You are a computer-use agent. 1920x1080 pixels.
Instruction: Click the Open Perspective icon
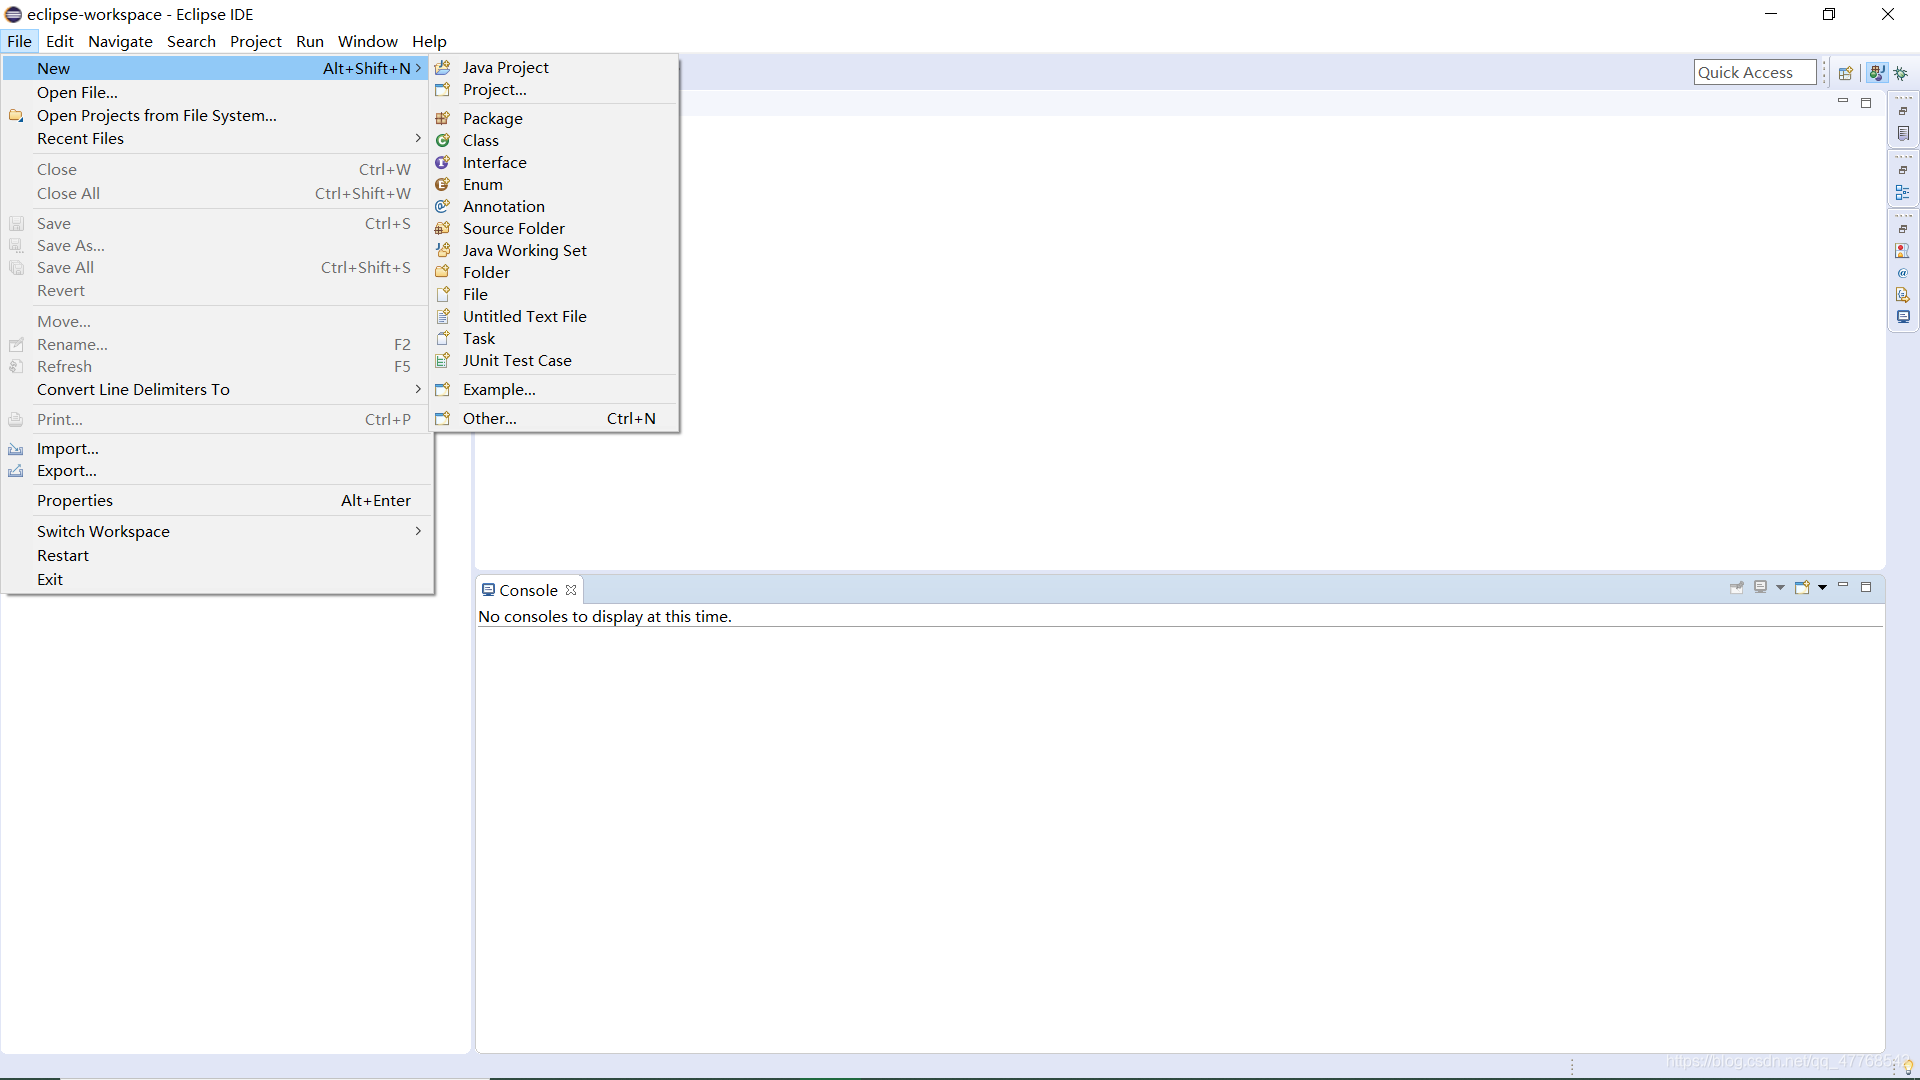pos(1846,73)
